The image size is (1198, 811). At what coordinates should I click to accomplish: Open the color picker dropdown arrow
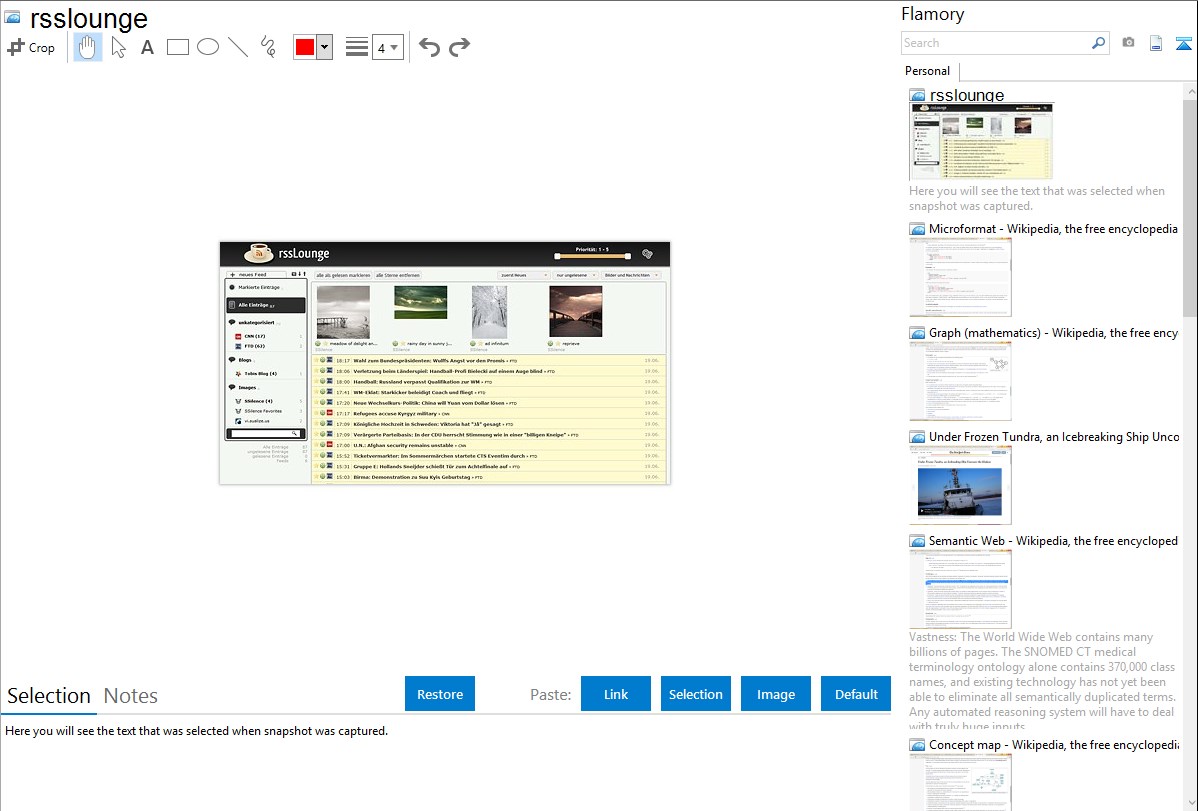point(325,47)
